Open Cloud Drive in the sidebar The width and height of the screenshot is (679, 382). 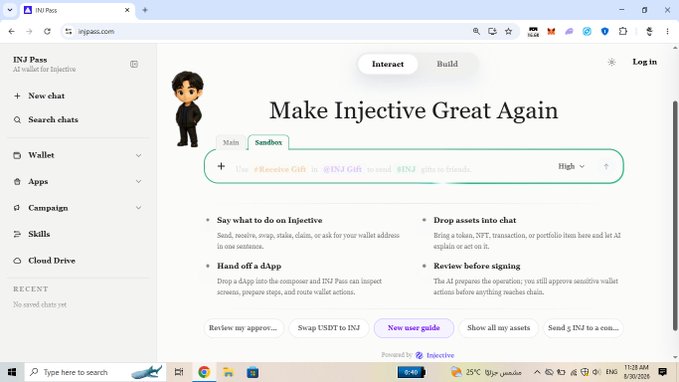pos(52,260)
